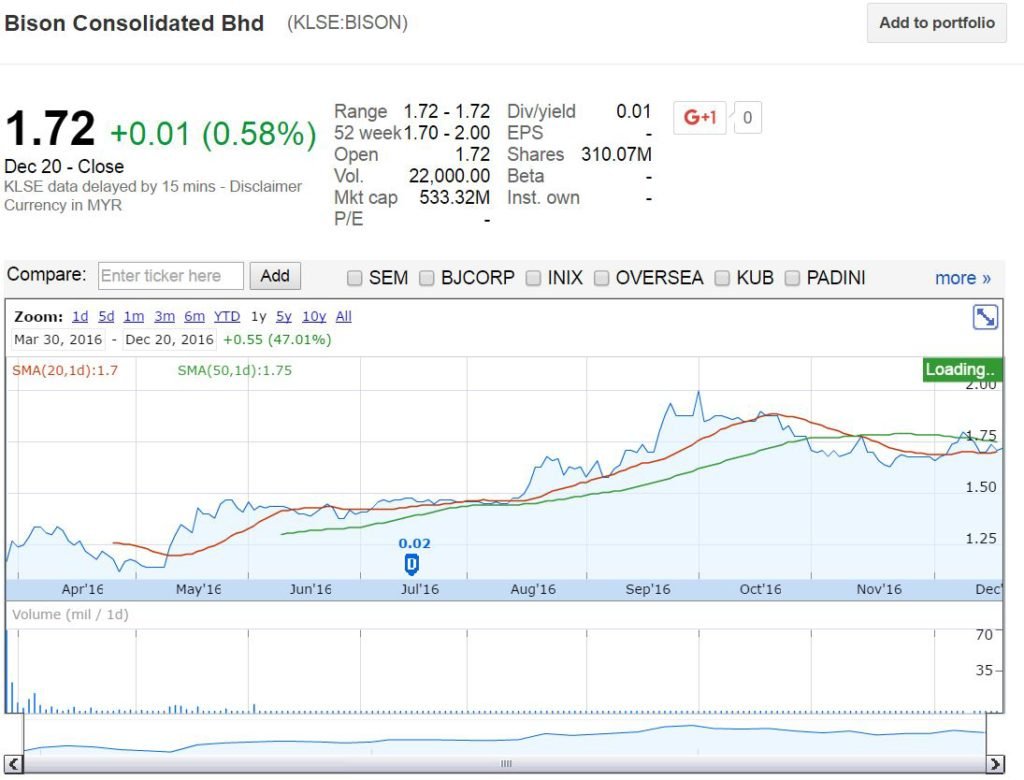Screen dimensions: 1024x780
Task: Click the Loading.. status badge
Action: click(x=962, y=369)
